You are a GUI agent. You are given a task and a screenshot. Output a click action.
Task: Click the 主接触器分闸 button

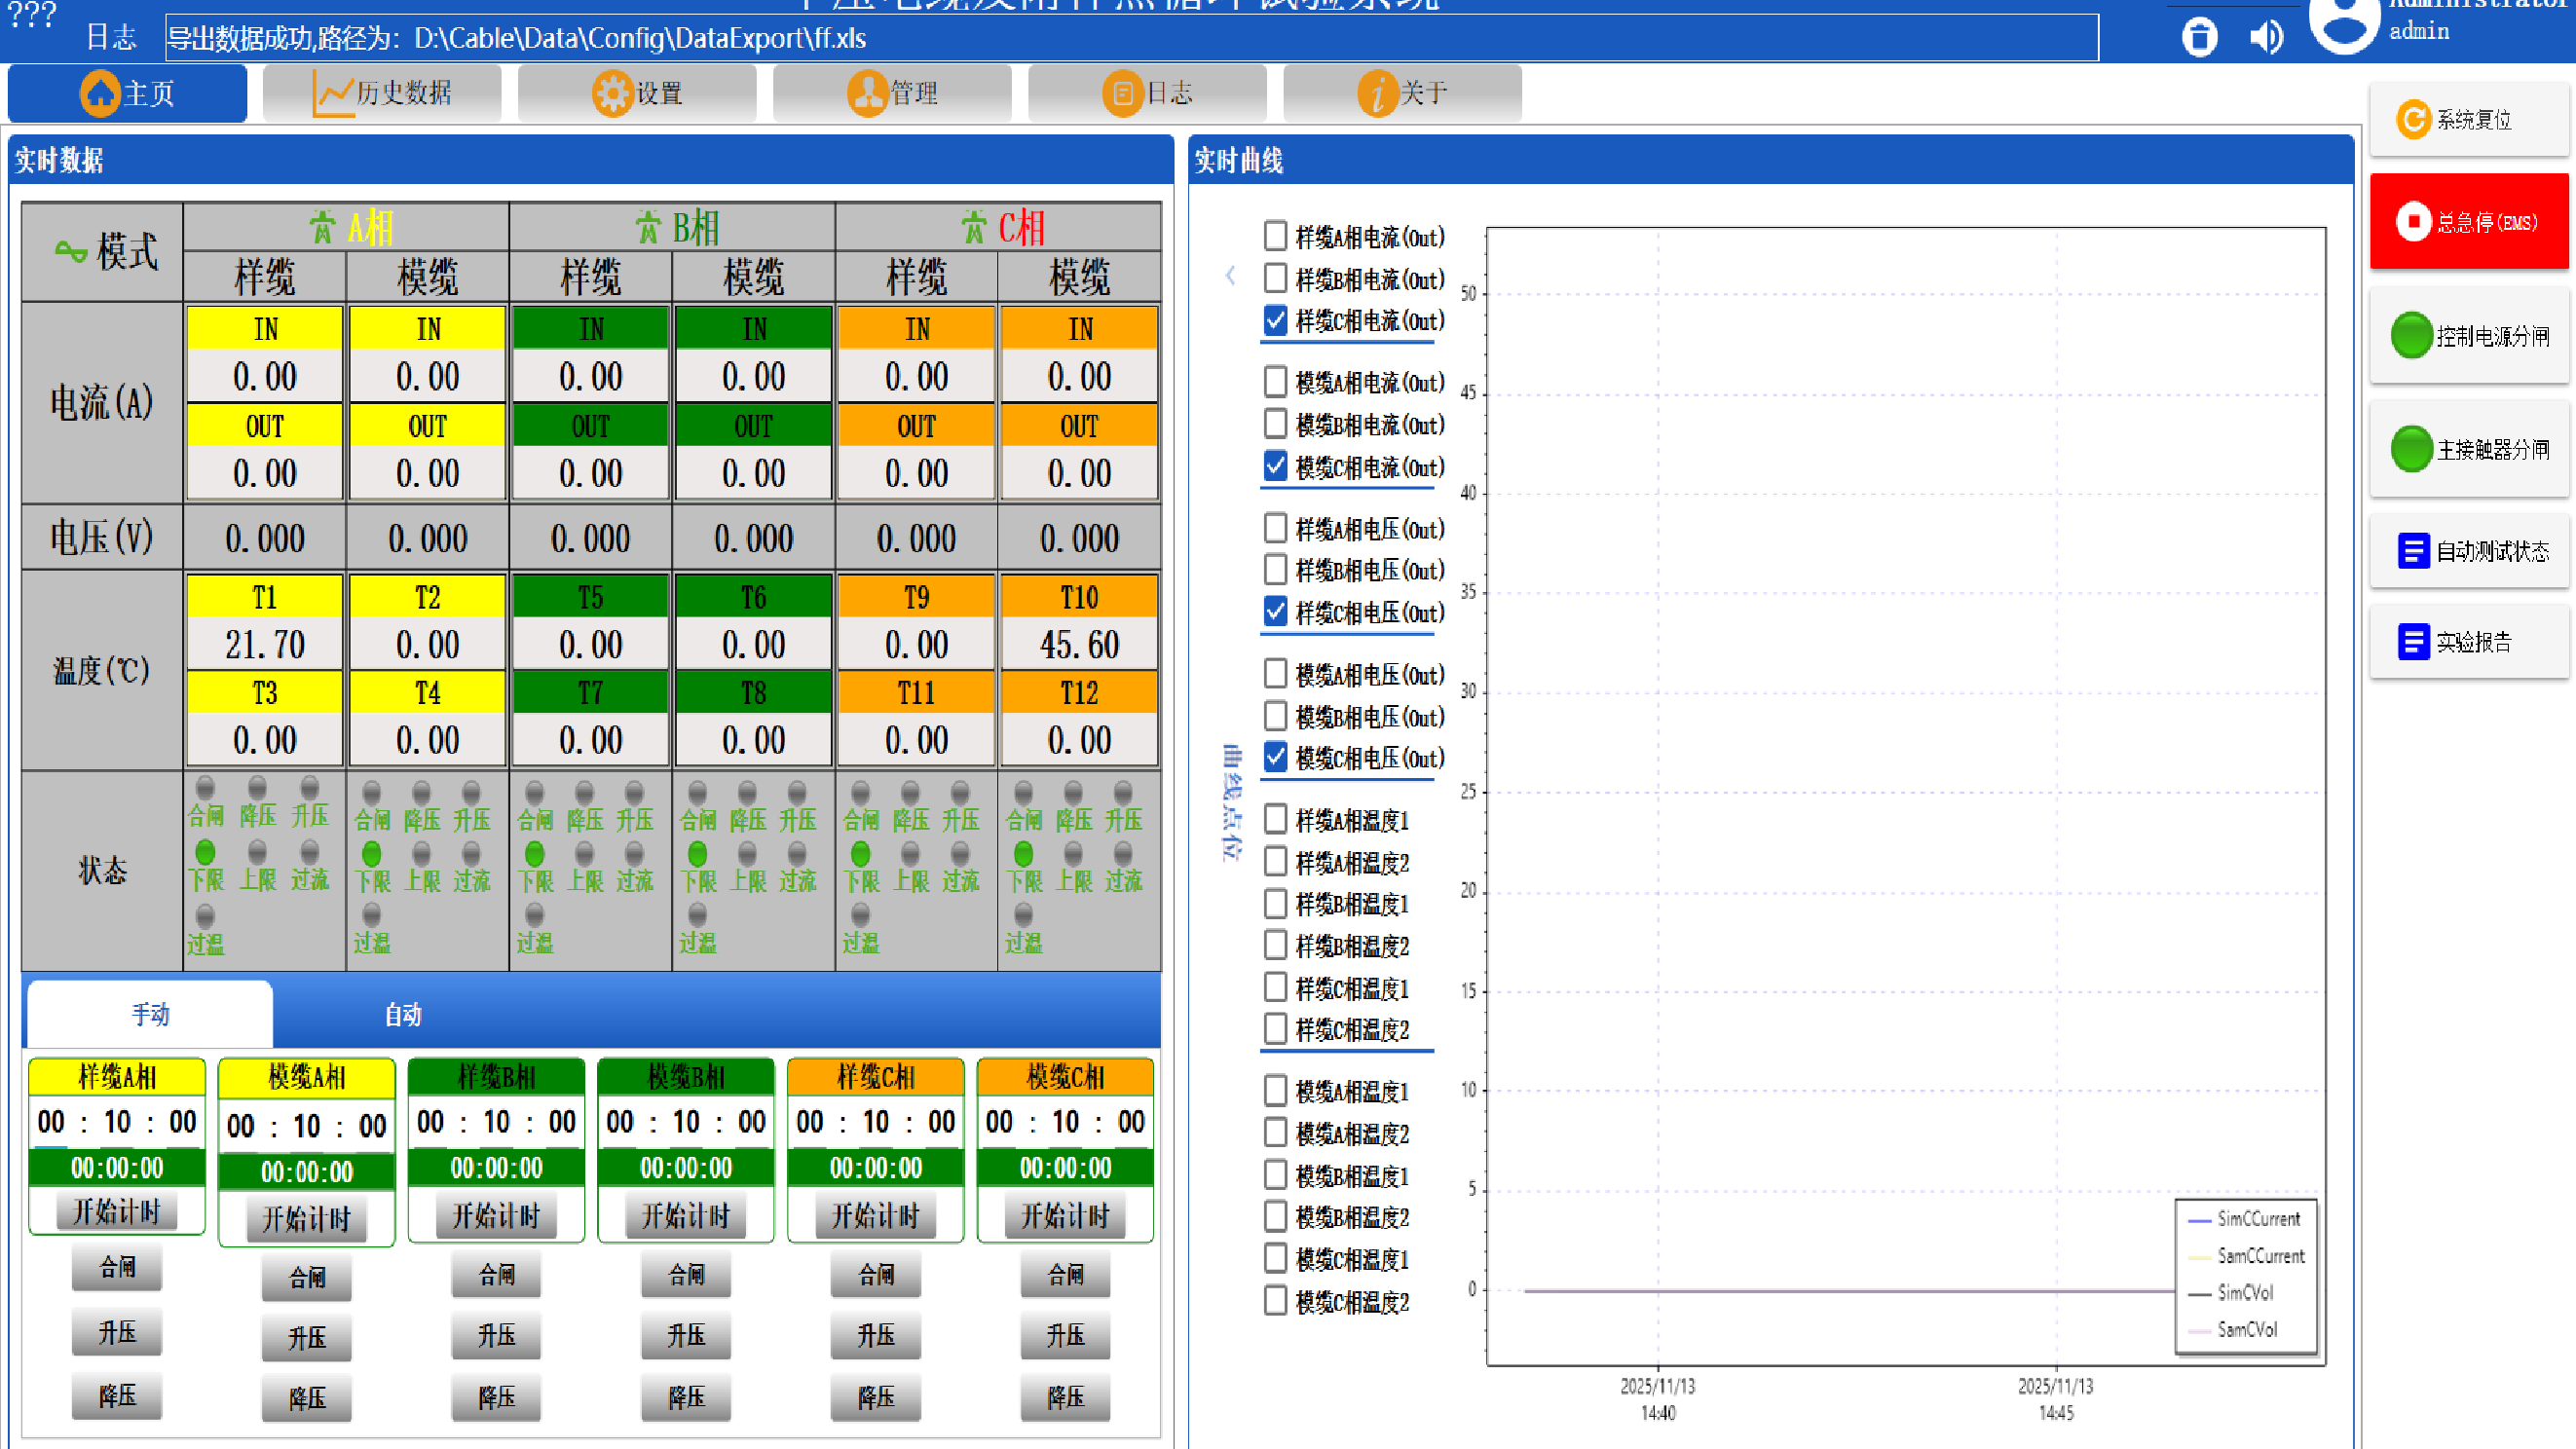point(2468,449)
